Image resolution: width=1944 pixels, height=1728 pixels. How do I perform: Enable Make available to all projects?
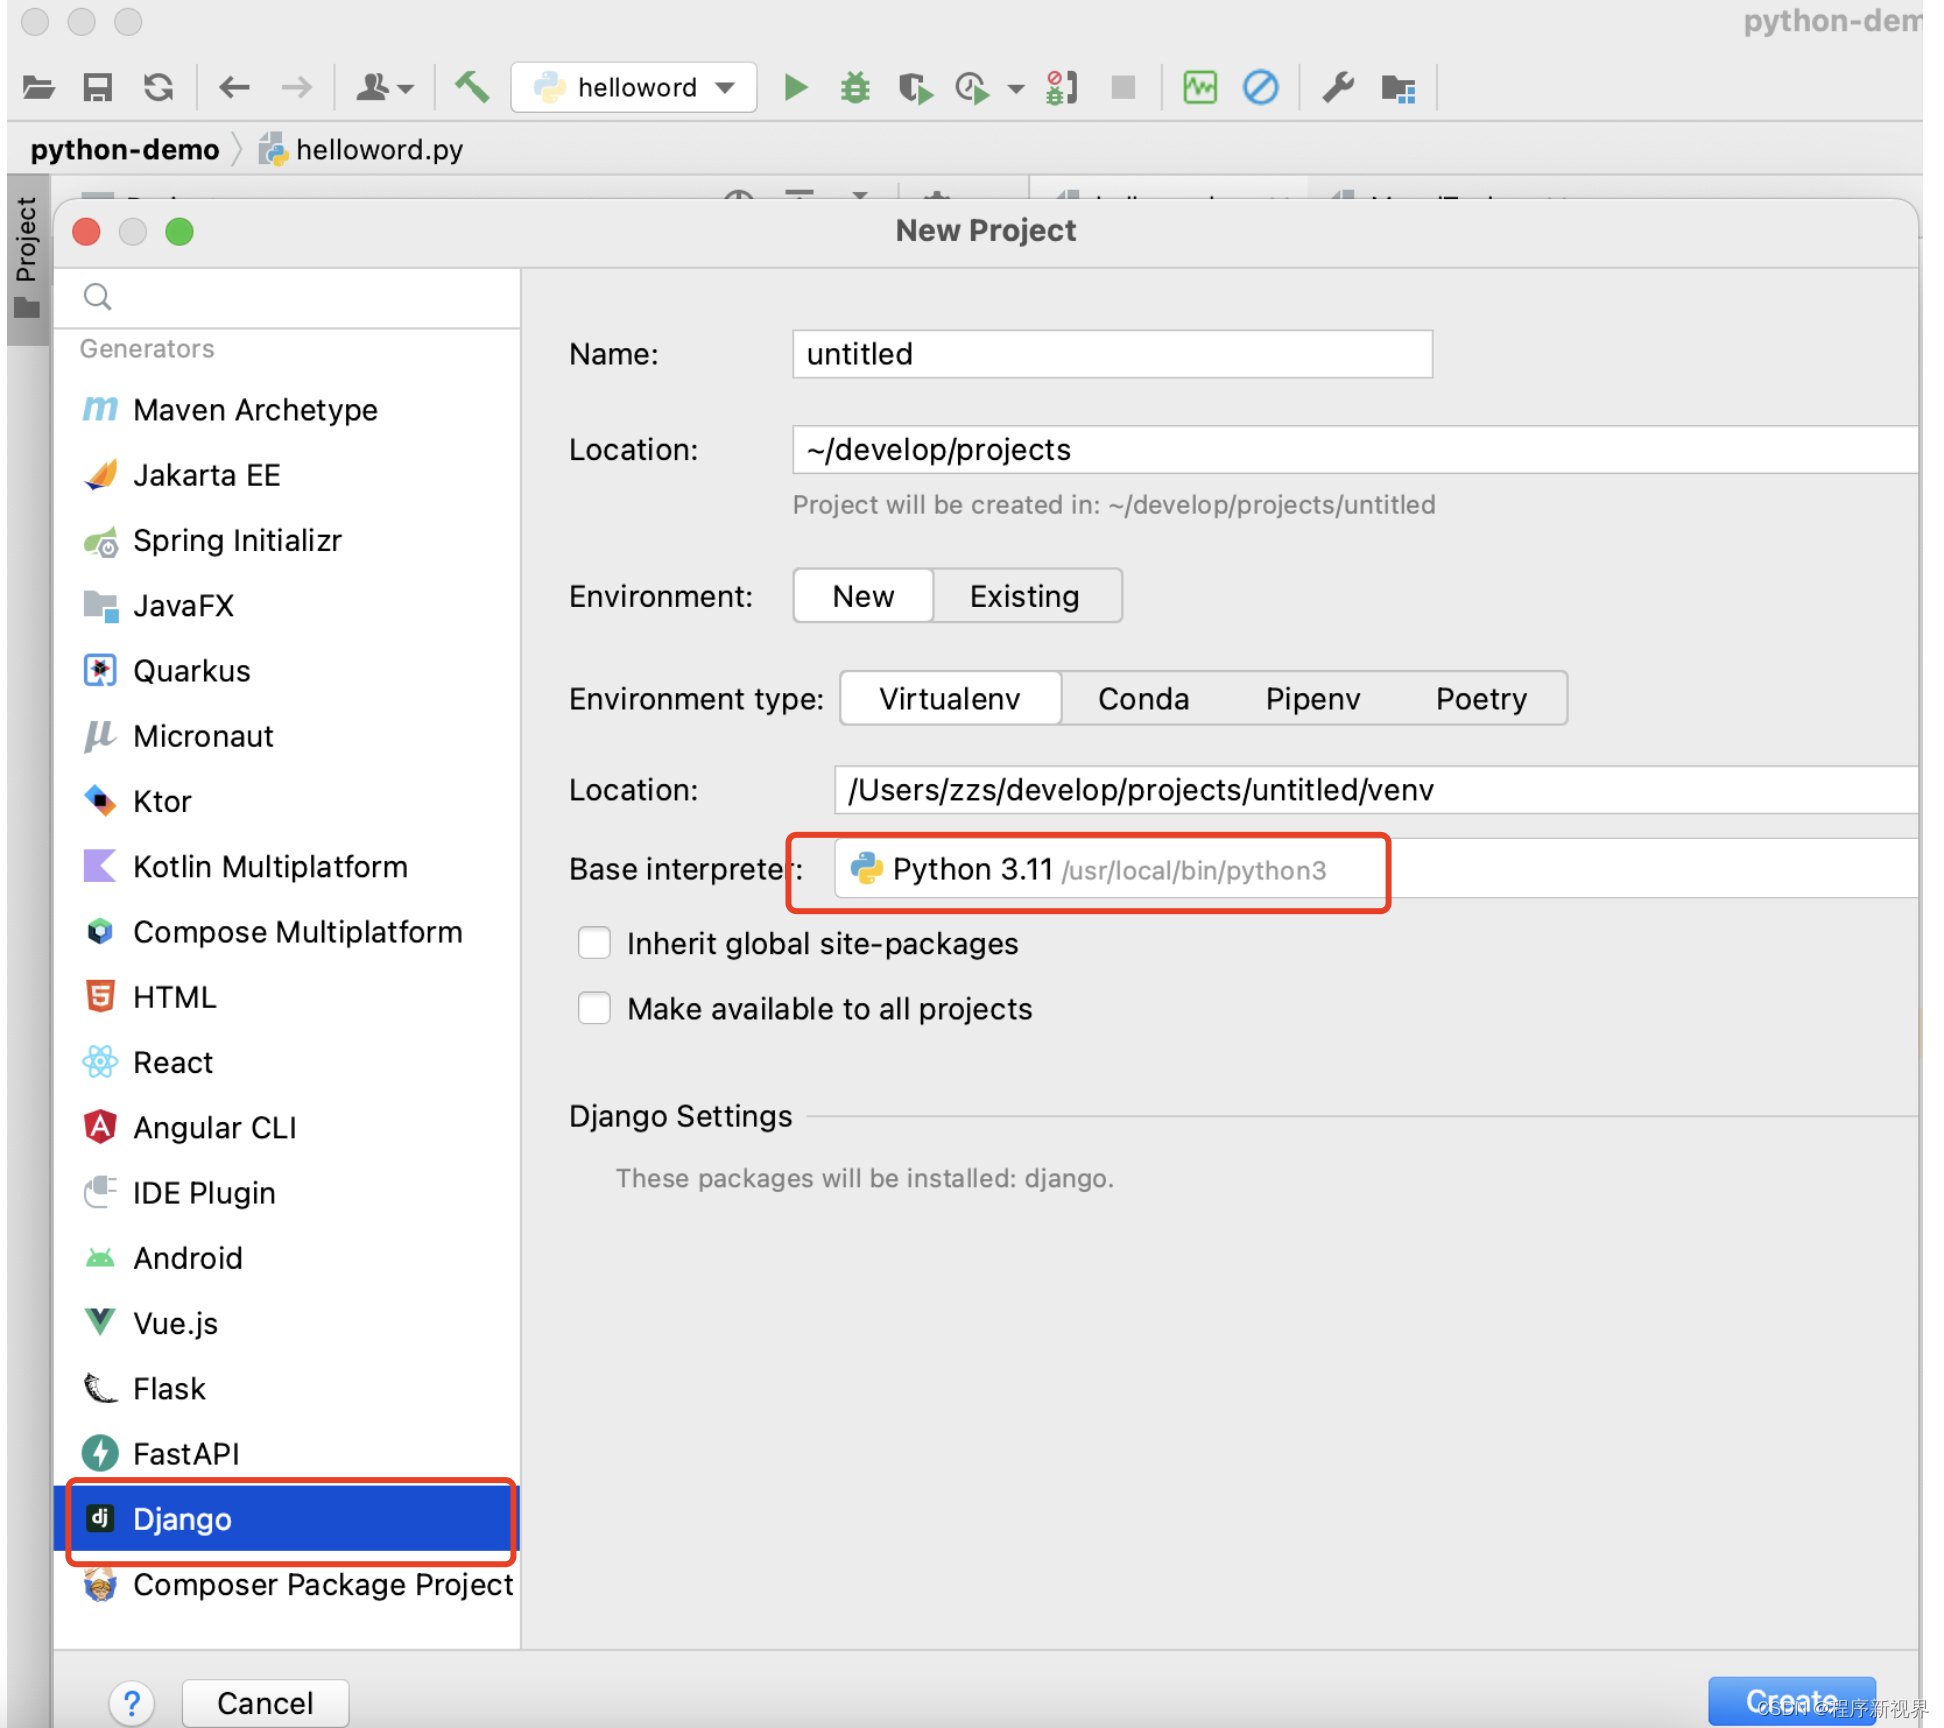[594, 1008]
